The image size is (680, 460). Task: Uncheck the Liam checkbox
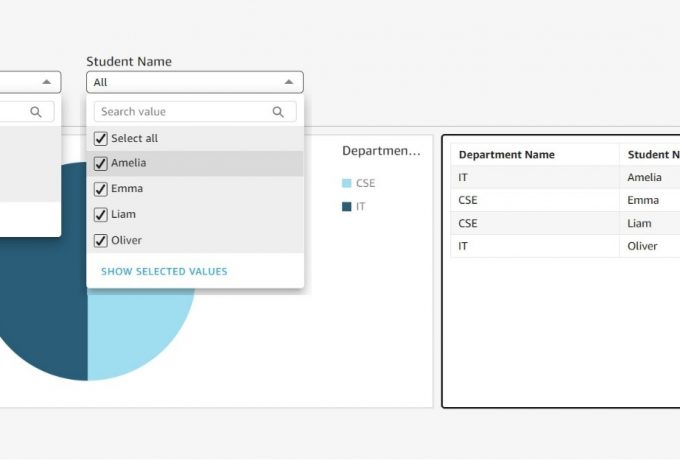(x=101, y=215)
